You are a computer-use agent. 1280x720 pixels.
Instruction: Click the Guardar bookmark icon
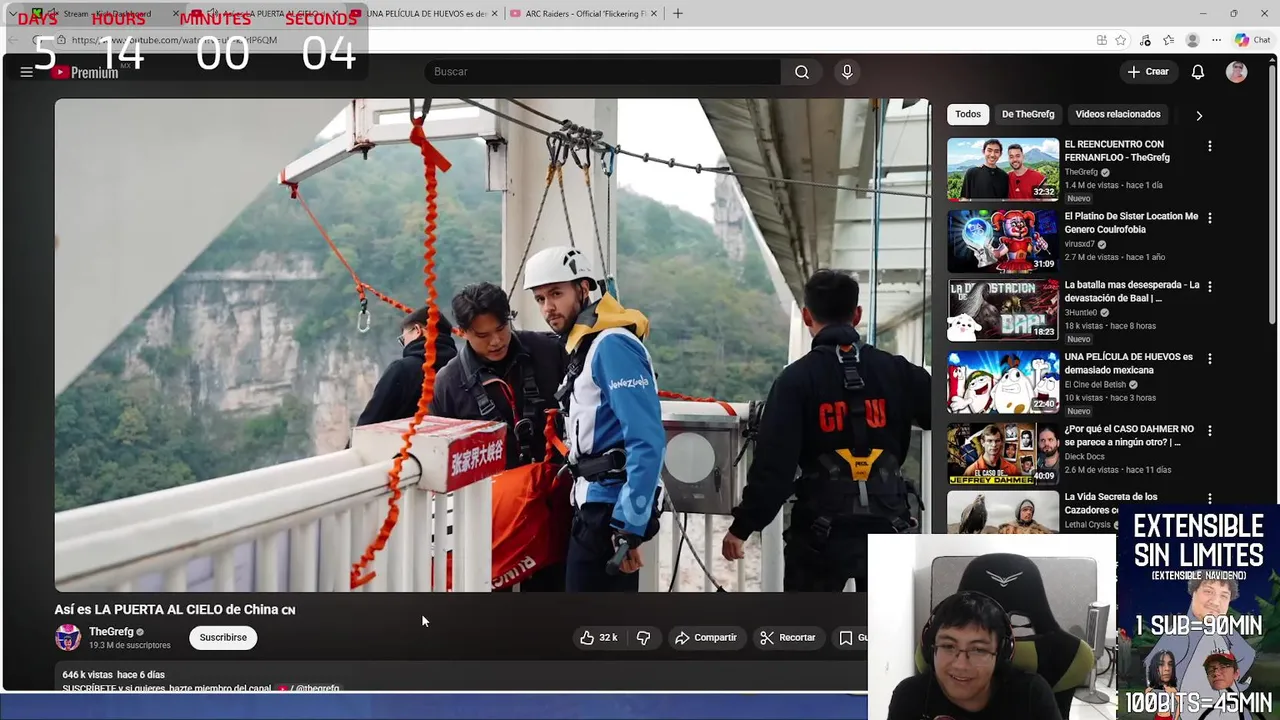[x=846, y=637]
